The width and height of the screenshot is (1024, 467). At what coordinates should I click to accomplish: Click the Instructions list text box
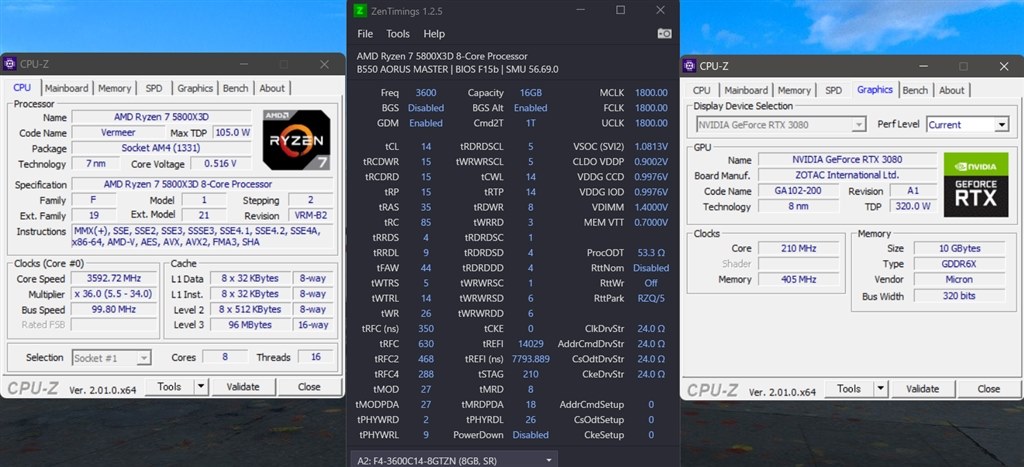coord(202,236)
